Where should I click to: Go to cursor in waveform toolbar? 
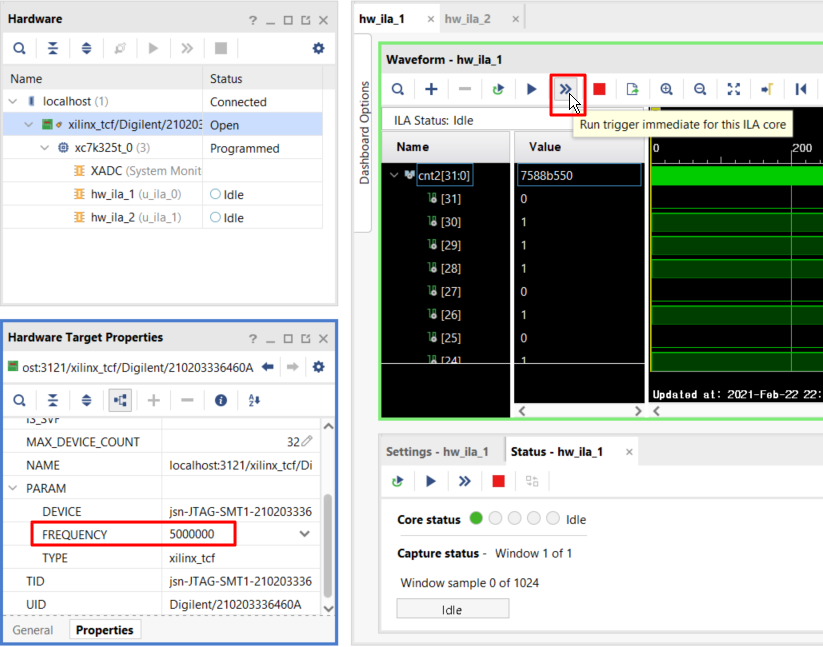pyautogui.click(x=767, y=89)
